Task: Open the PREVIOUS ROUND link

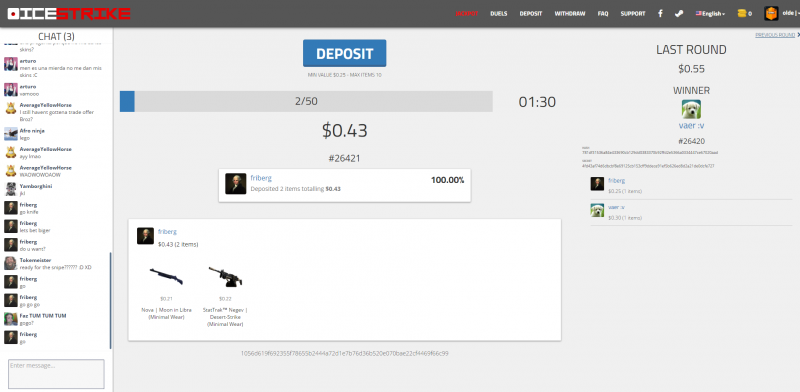Action: (x=775, y=35)
